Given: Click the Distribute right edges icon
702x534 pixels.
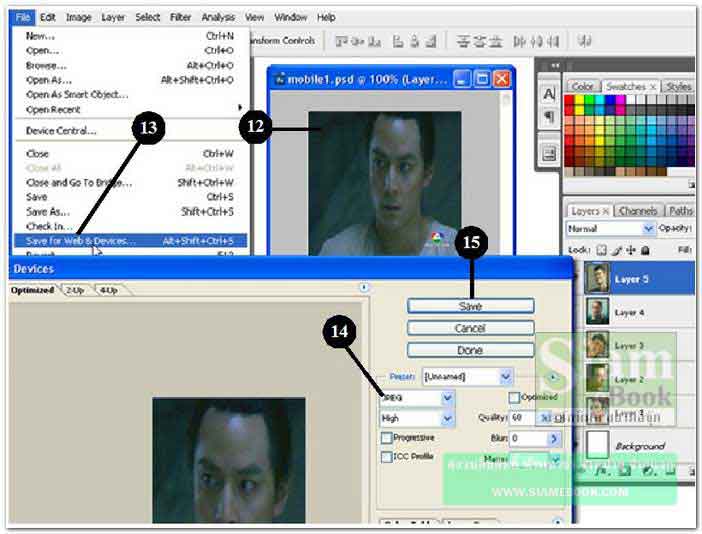Looking at the screenshot, I should [x=553, y=42].
